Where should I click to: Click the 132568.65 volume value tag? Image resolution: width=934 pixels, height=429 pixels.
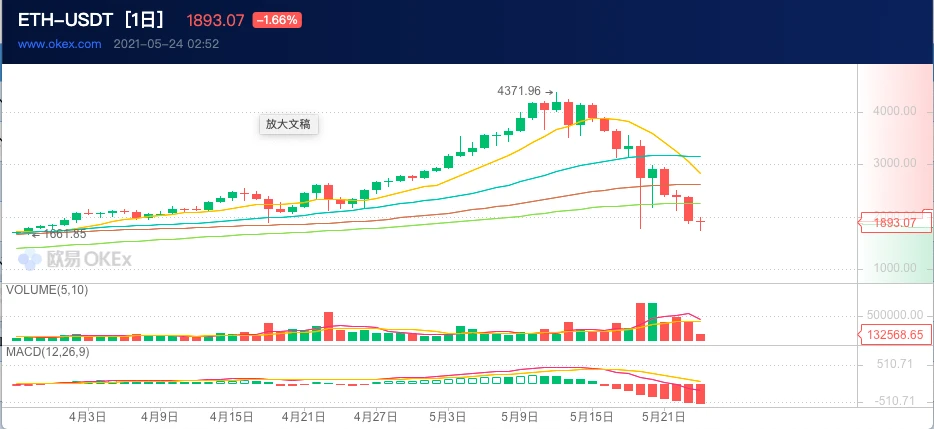pyautogui.click(x=895, y=335)
